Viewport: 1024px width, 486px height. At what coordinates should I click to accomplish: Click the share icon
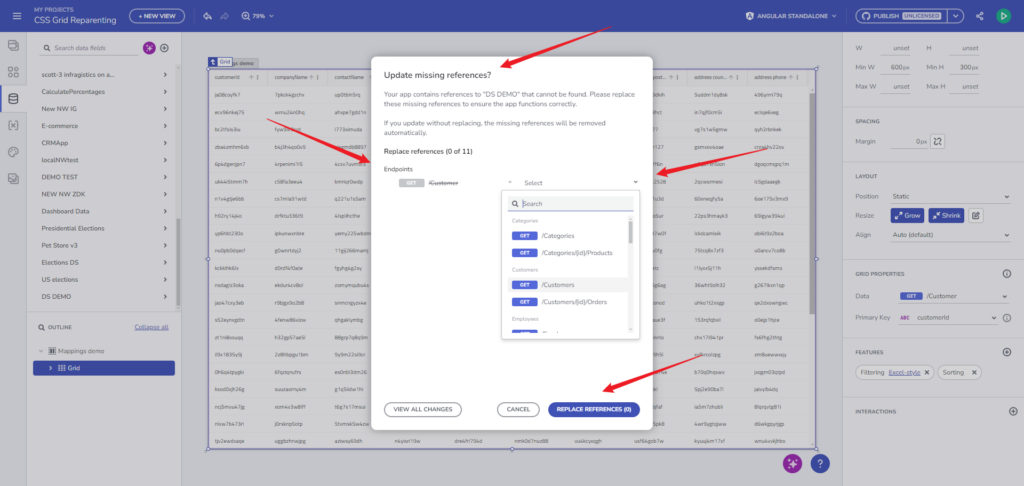coord(980,16)
